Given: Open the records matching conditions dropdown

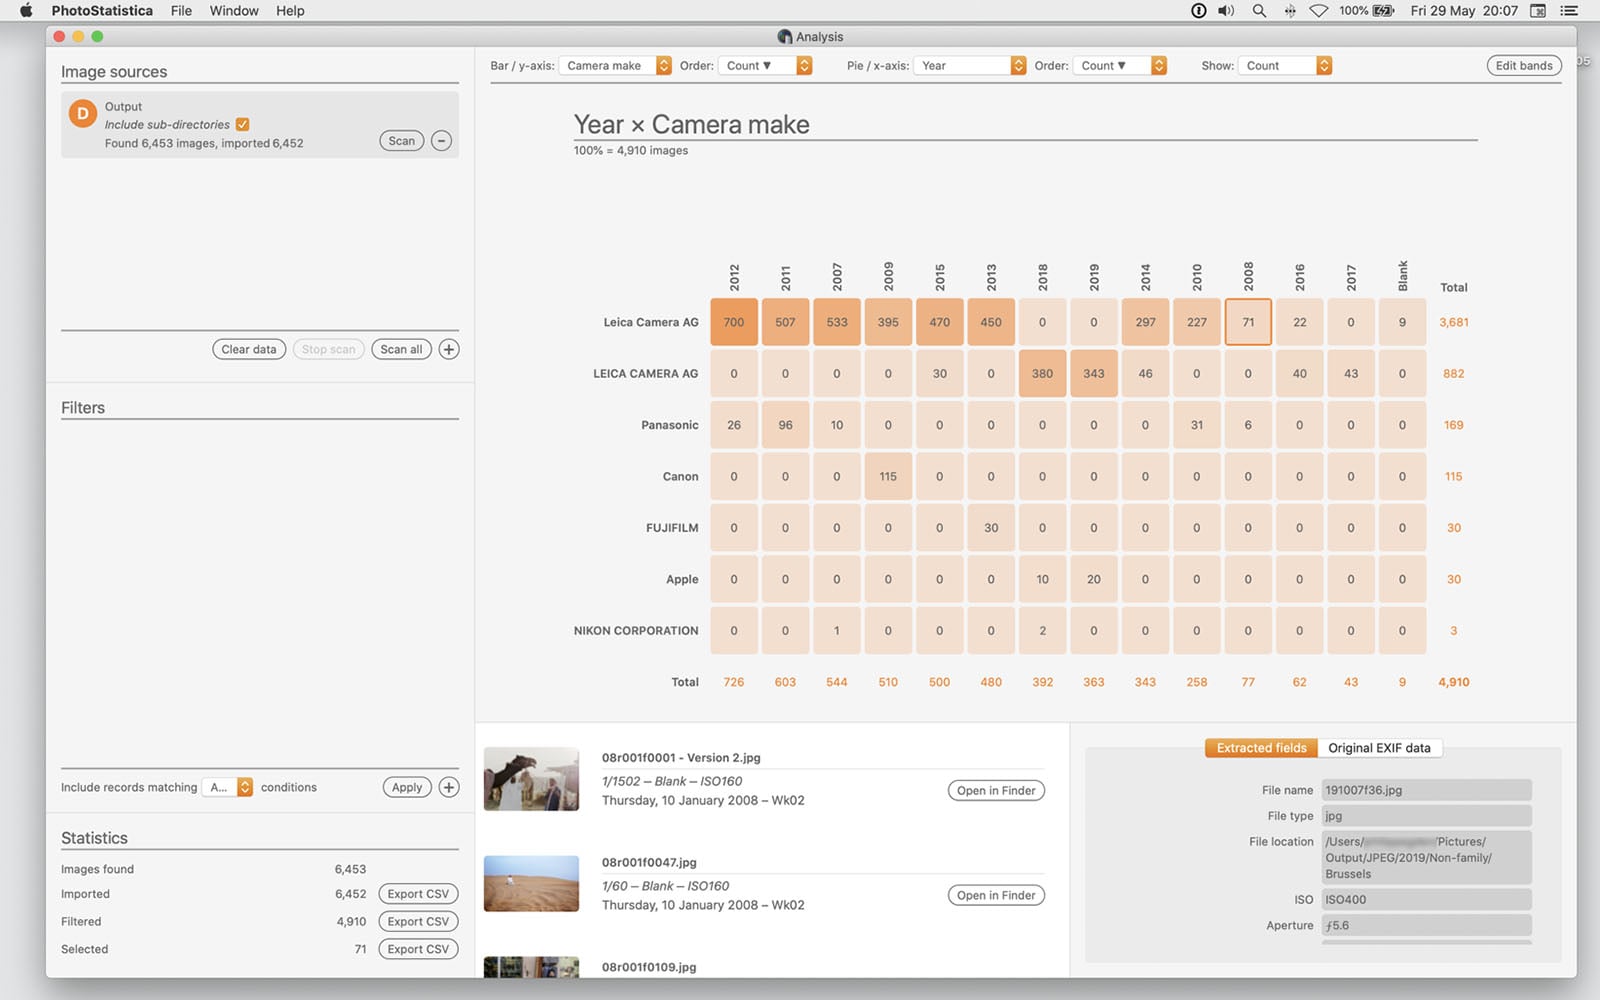Looking at the screenshot, I should coord(227,787).
